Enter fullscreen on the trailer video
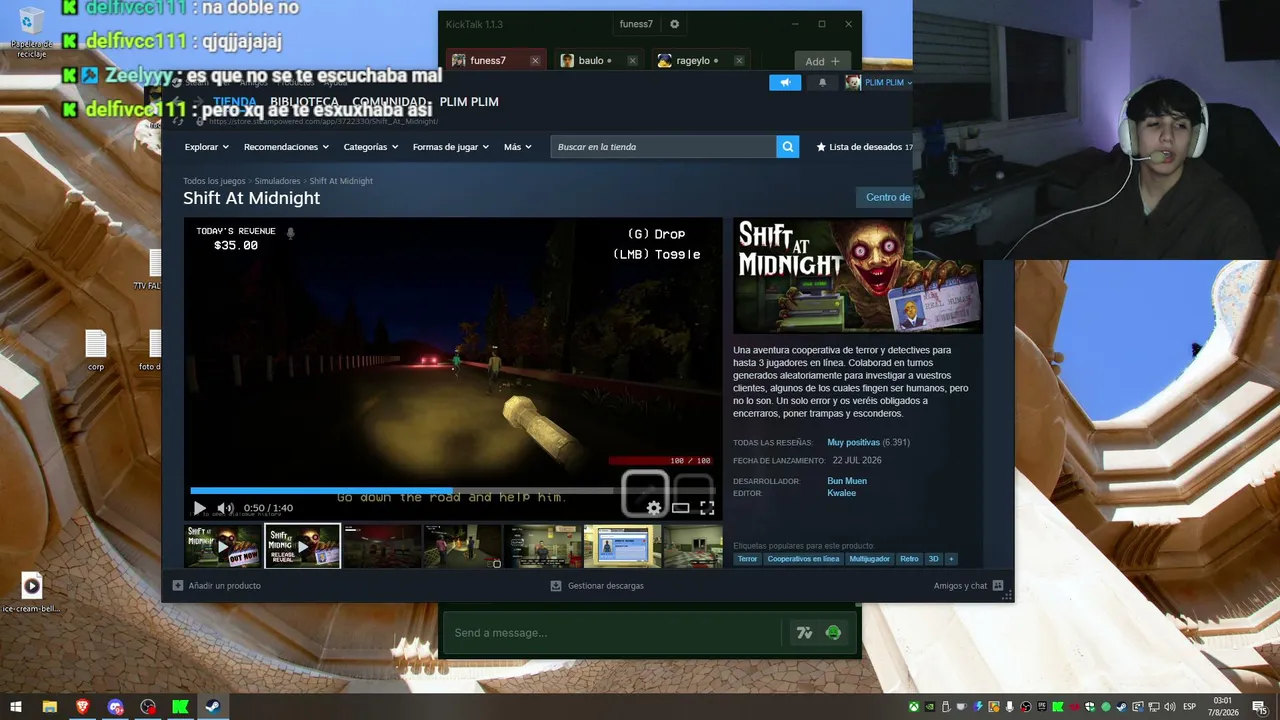Image resolution: width=1280 pixels, height=720 pixels. click(707, 508)
